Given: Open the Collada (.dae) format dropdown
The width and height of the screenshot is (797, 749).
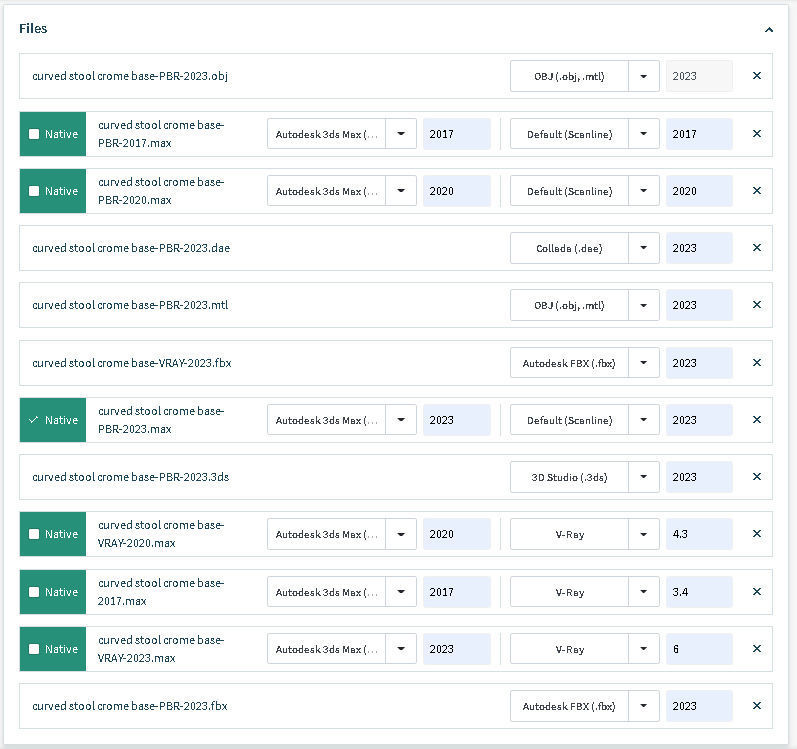Looking at the screenshot, I should (x=644, y=248).
